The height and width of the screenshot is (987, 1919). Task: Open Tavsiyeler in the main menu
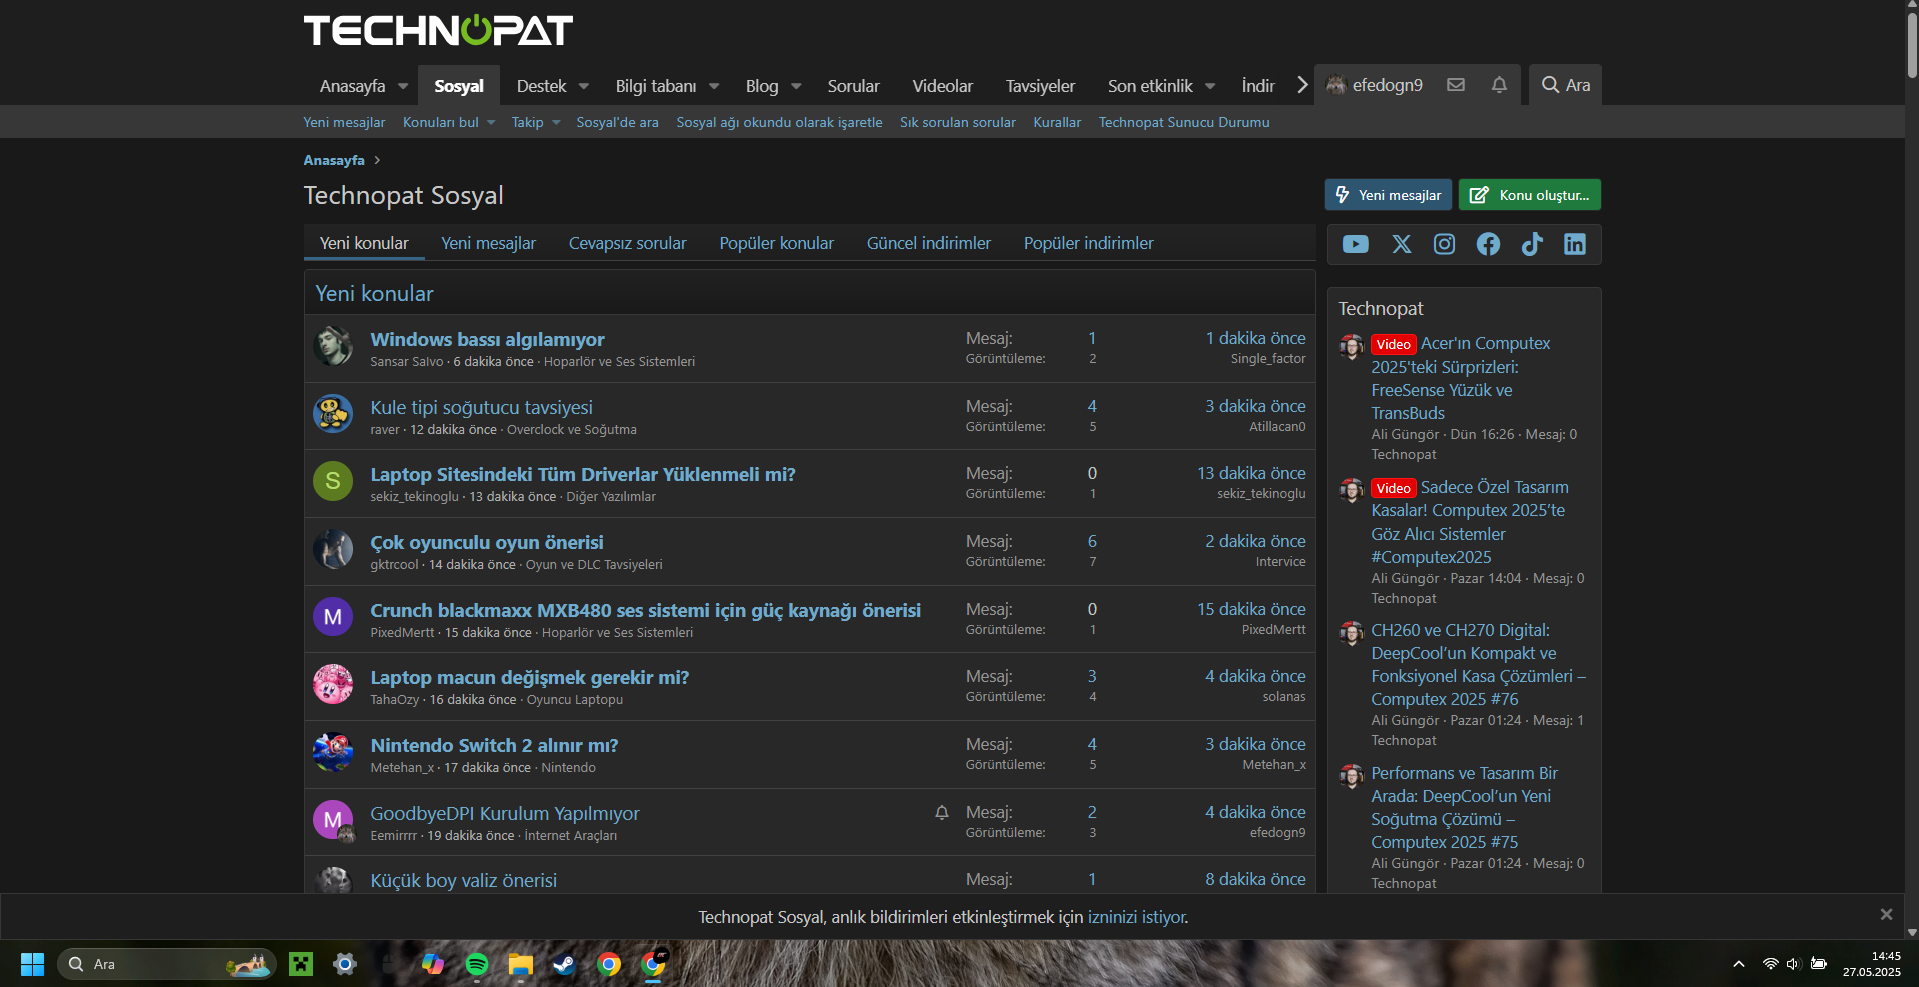1040,86
